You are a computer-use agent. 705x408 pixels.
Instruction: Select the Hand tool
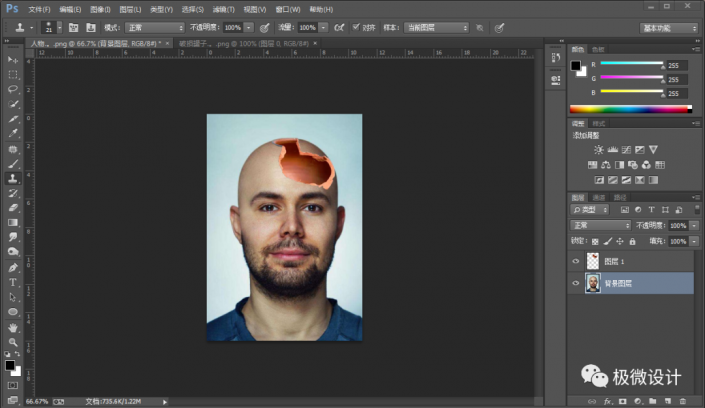pos(13,327)
